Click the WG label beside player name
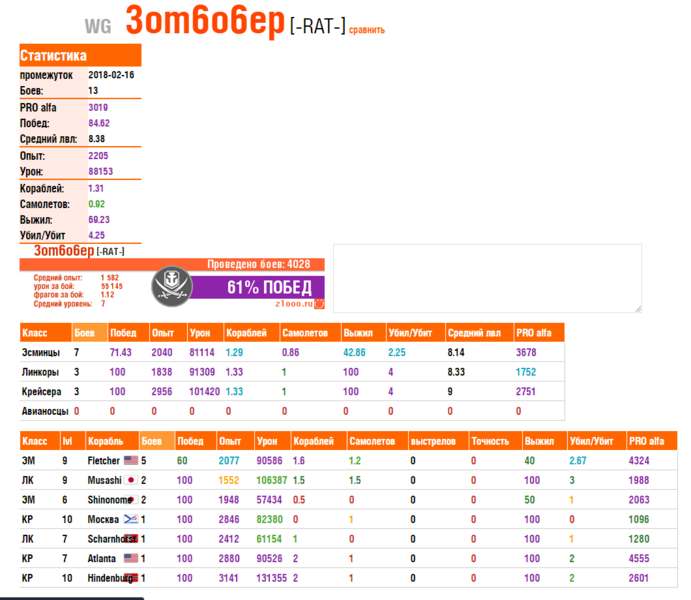This screenshot has height=600, width=691. pyautogui.click(x=98, y=26)
